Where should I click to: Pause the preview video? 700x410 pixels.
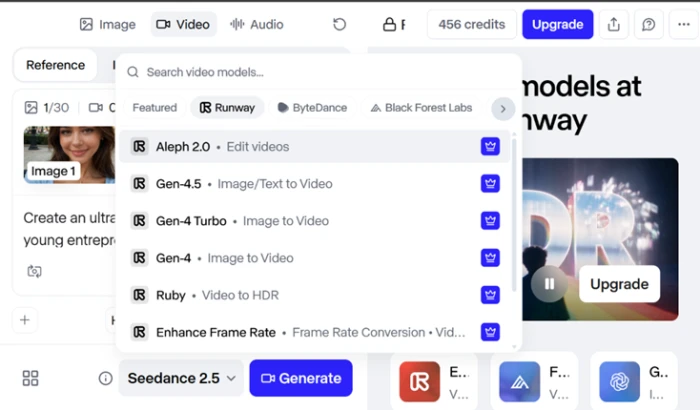click(x=549, y=284)
